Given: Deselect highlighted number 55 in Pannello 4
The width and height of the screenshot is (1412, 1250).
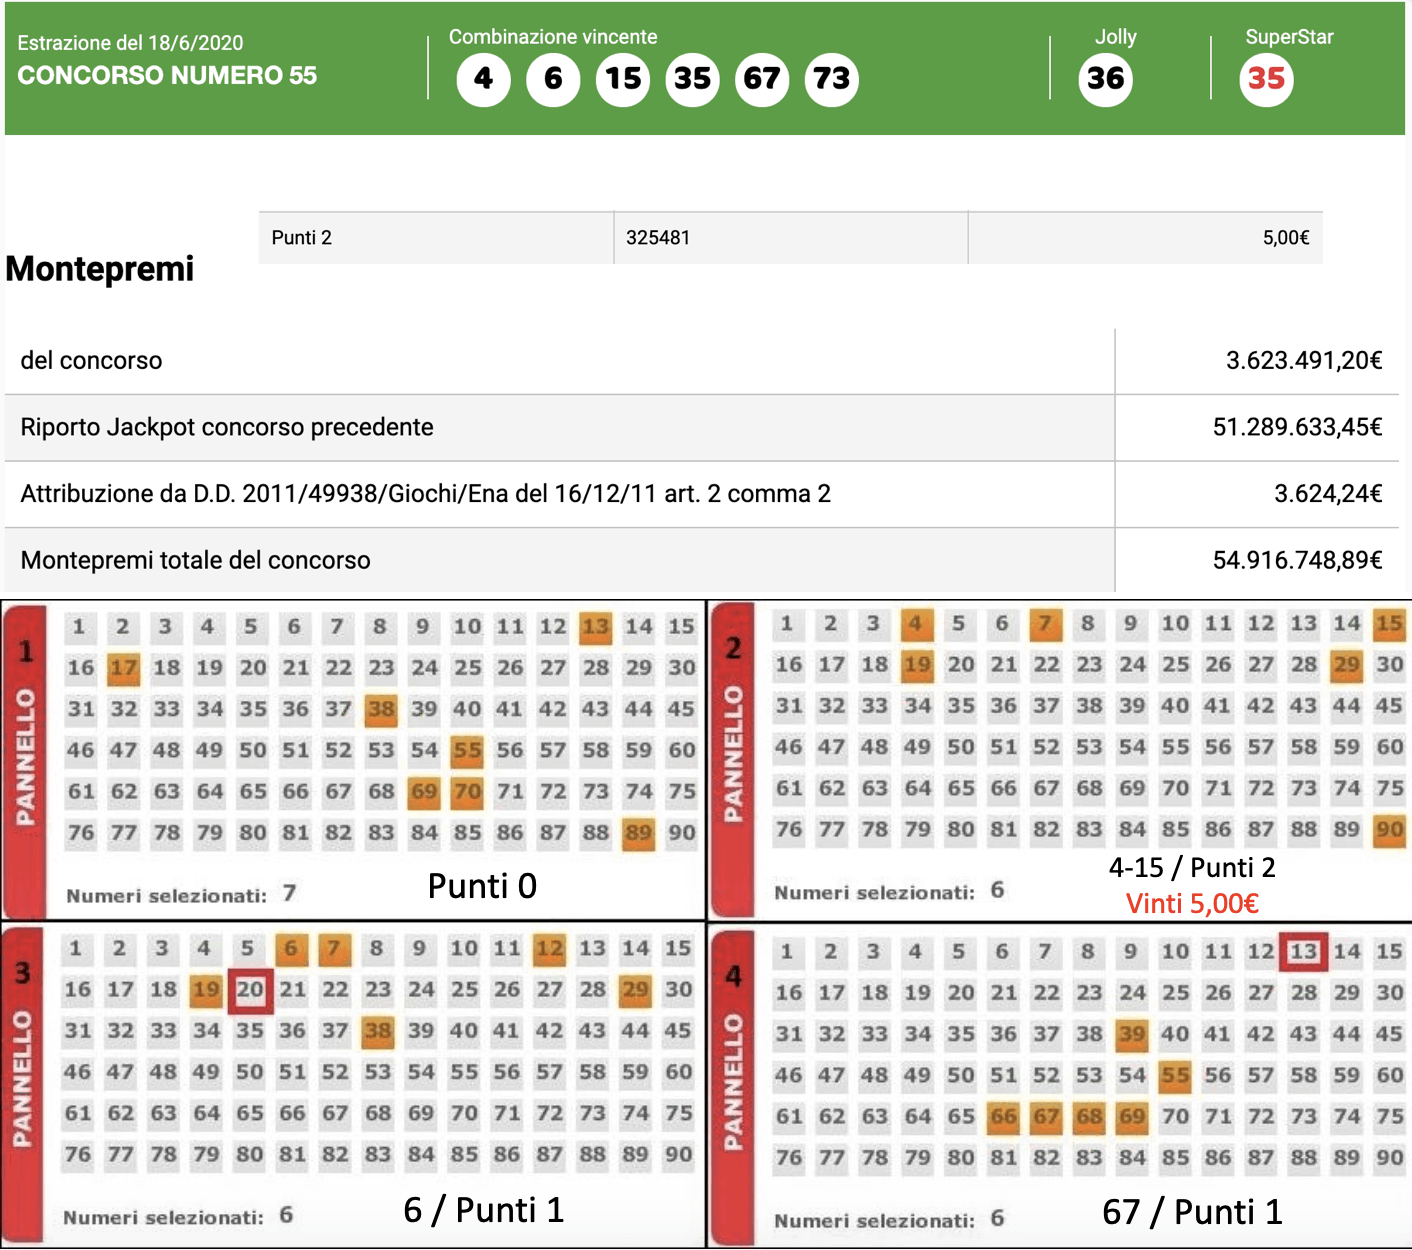Looking at the screenshot, I should (x=1175, y=1076).
